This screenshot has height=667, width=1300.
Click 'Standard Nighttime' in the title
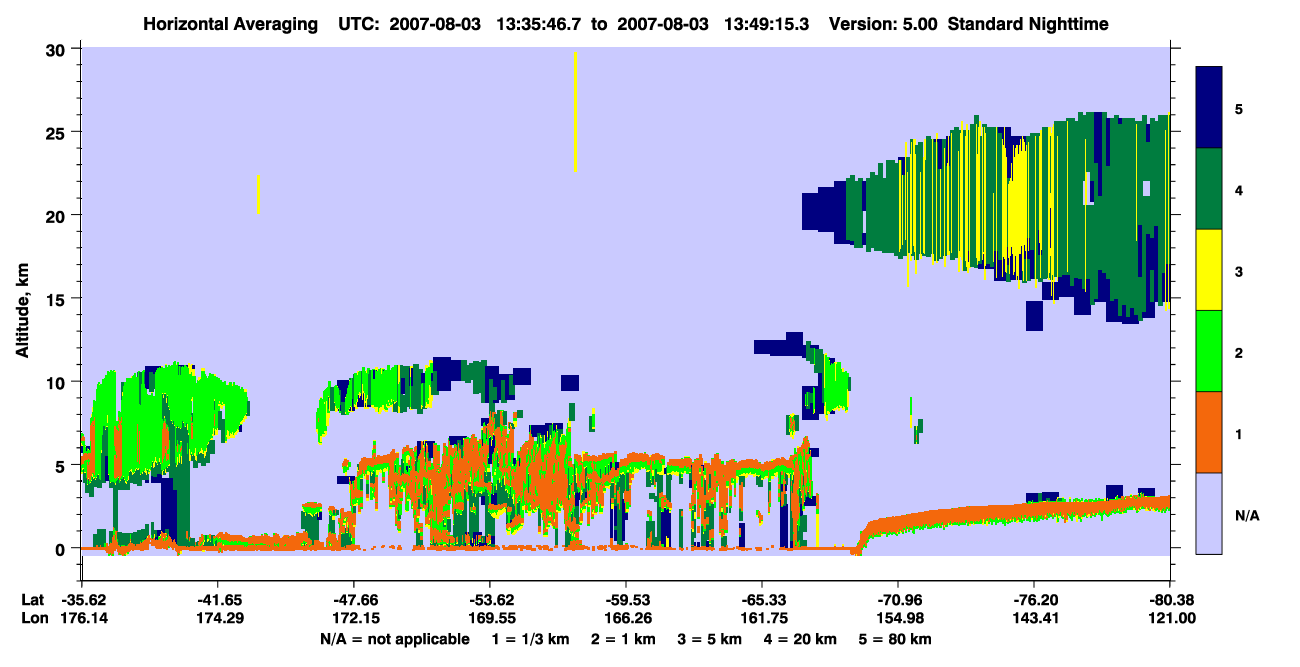coord(1028,24)
